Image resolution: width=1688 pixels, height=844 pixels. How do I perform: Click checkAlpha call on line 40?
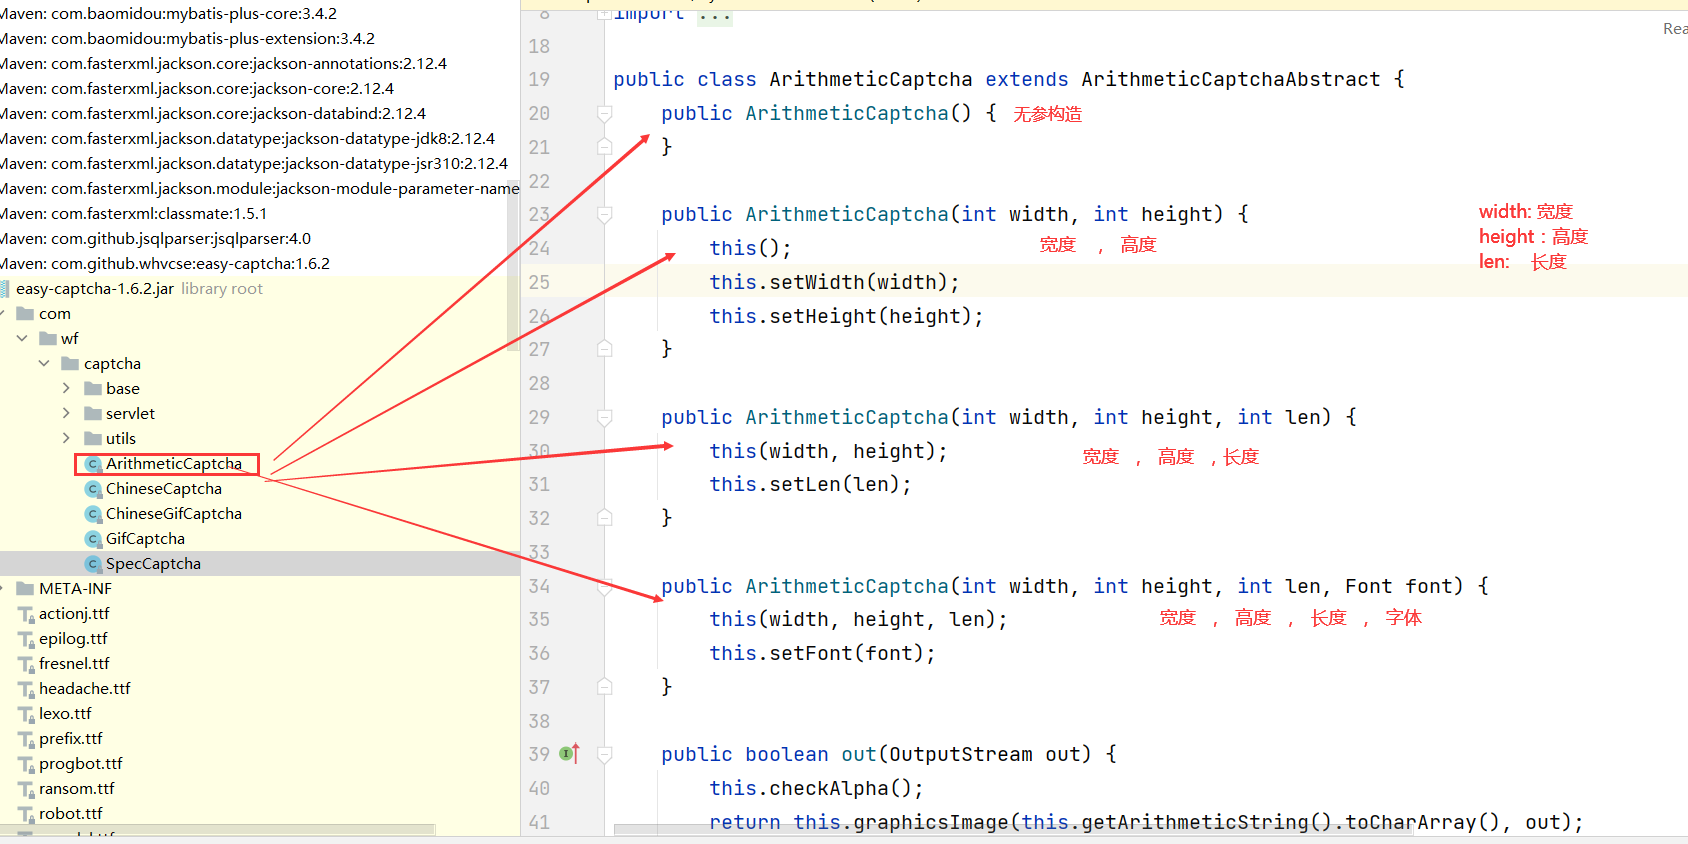click(829, 789)
